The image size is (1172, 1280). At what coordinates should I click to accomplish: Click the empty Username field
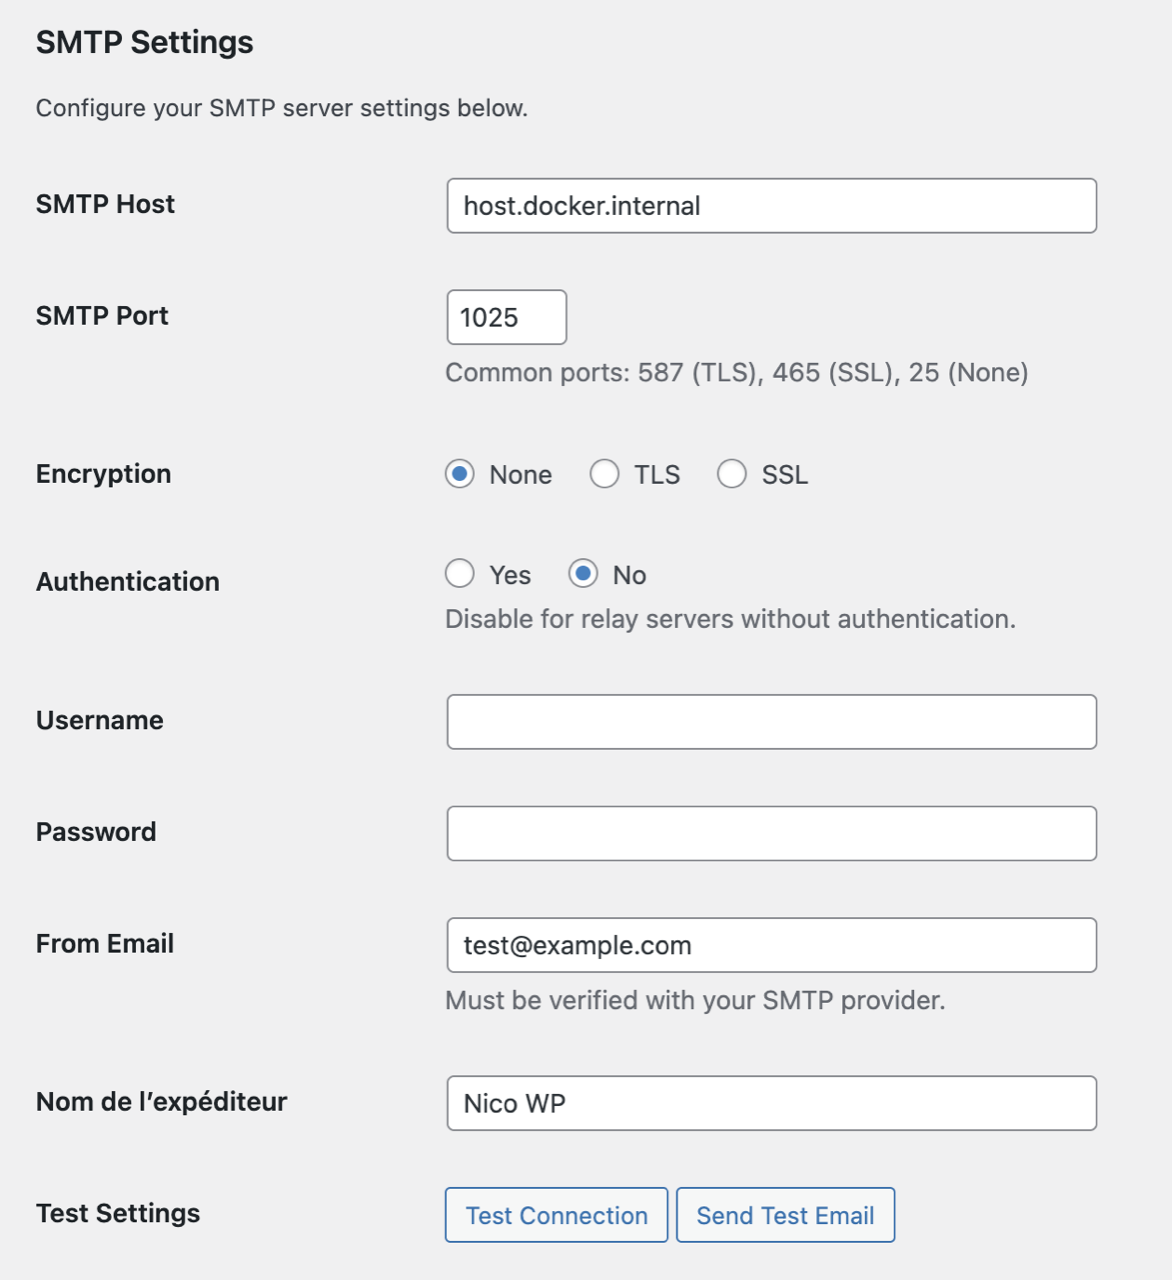point(771,722)
